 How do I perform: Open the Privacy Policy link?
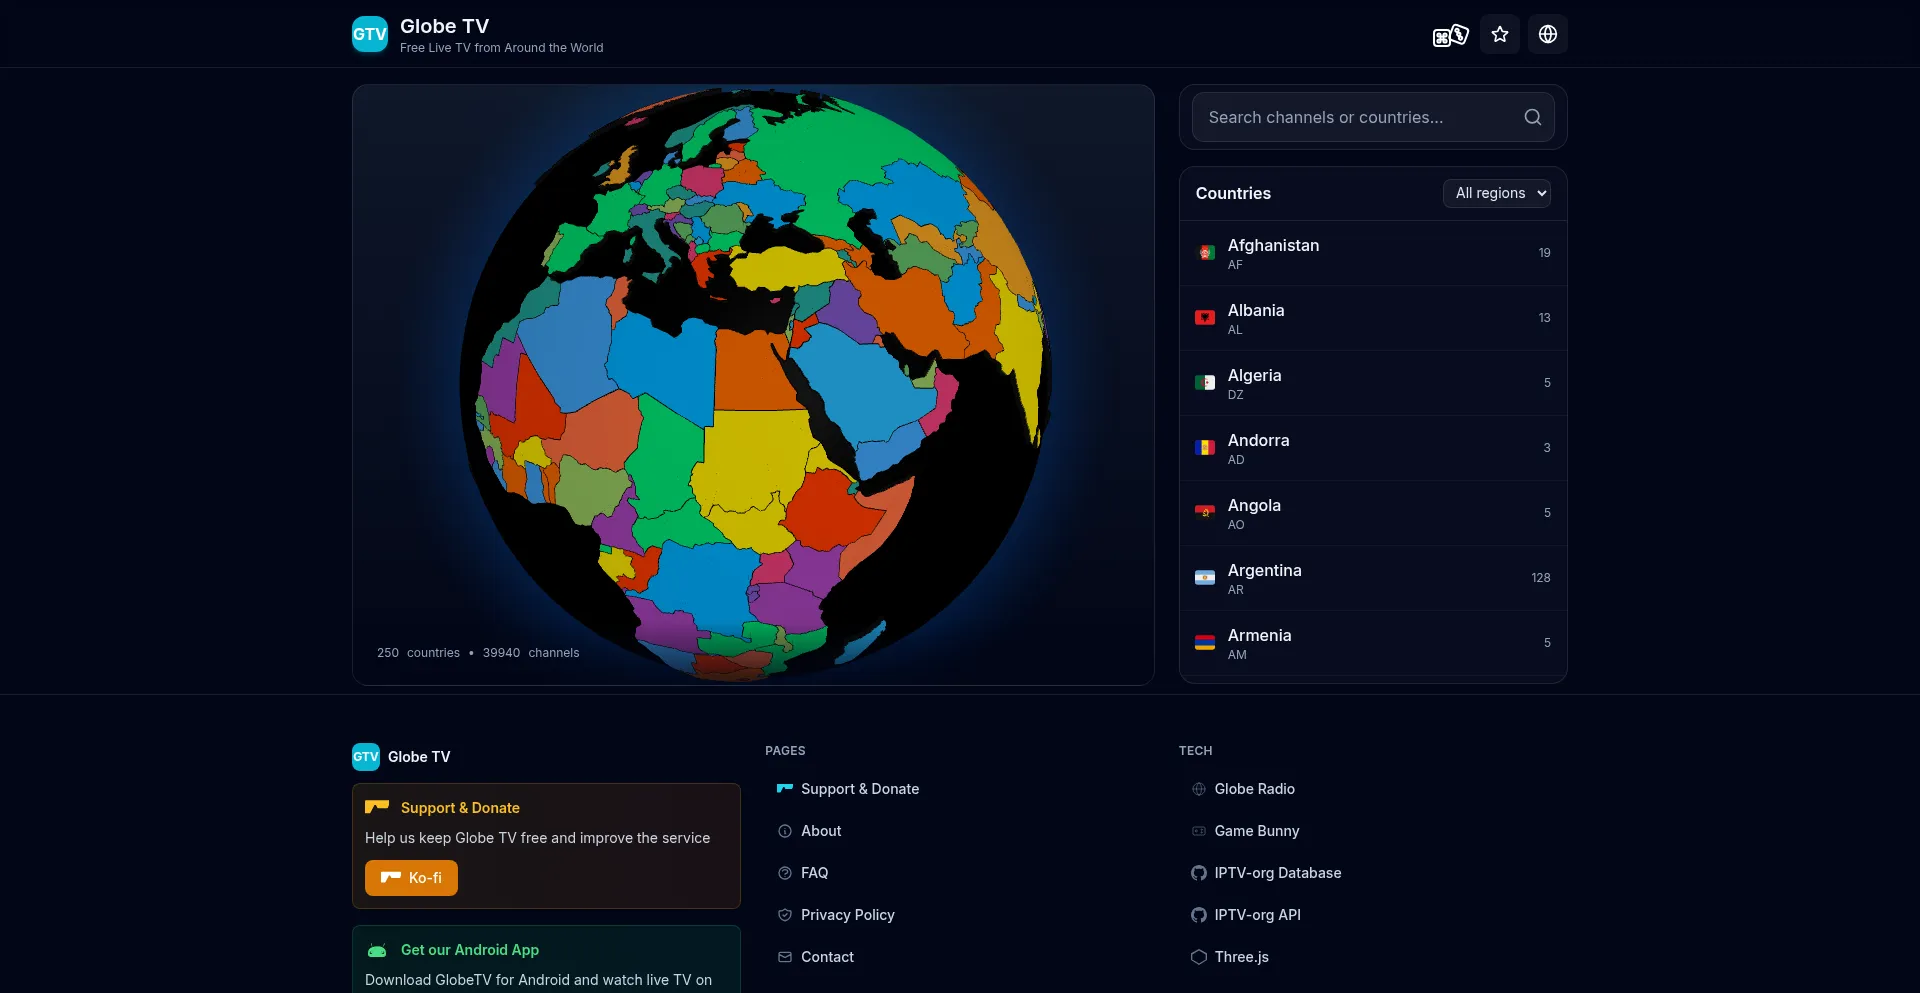coord(847,915)
